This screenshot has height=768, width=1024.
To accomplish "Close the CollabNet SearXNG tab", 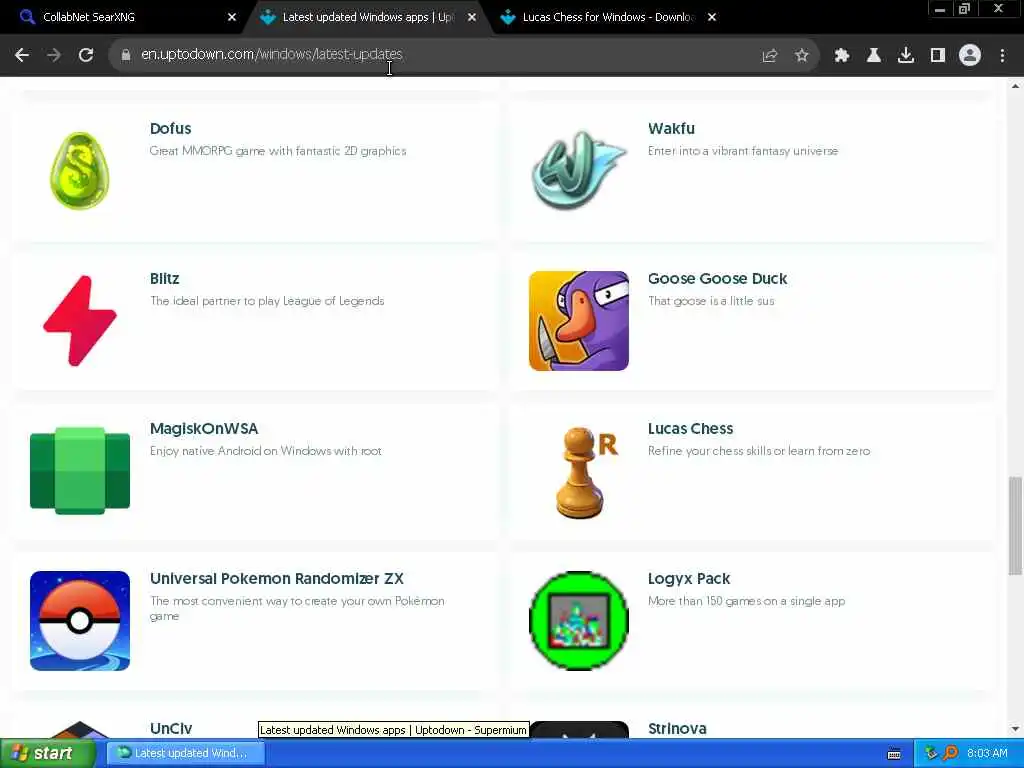I will pos(232,17).
